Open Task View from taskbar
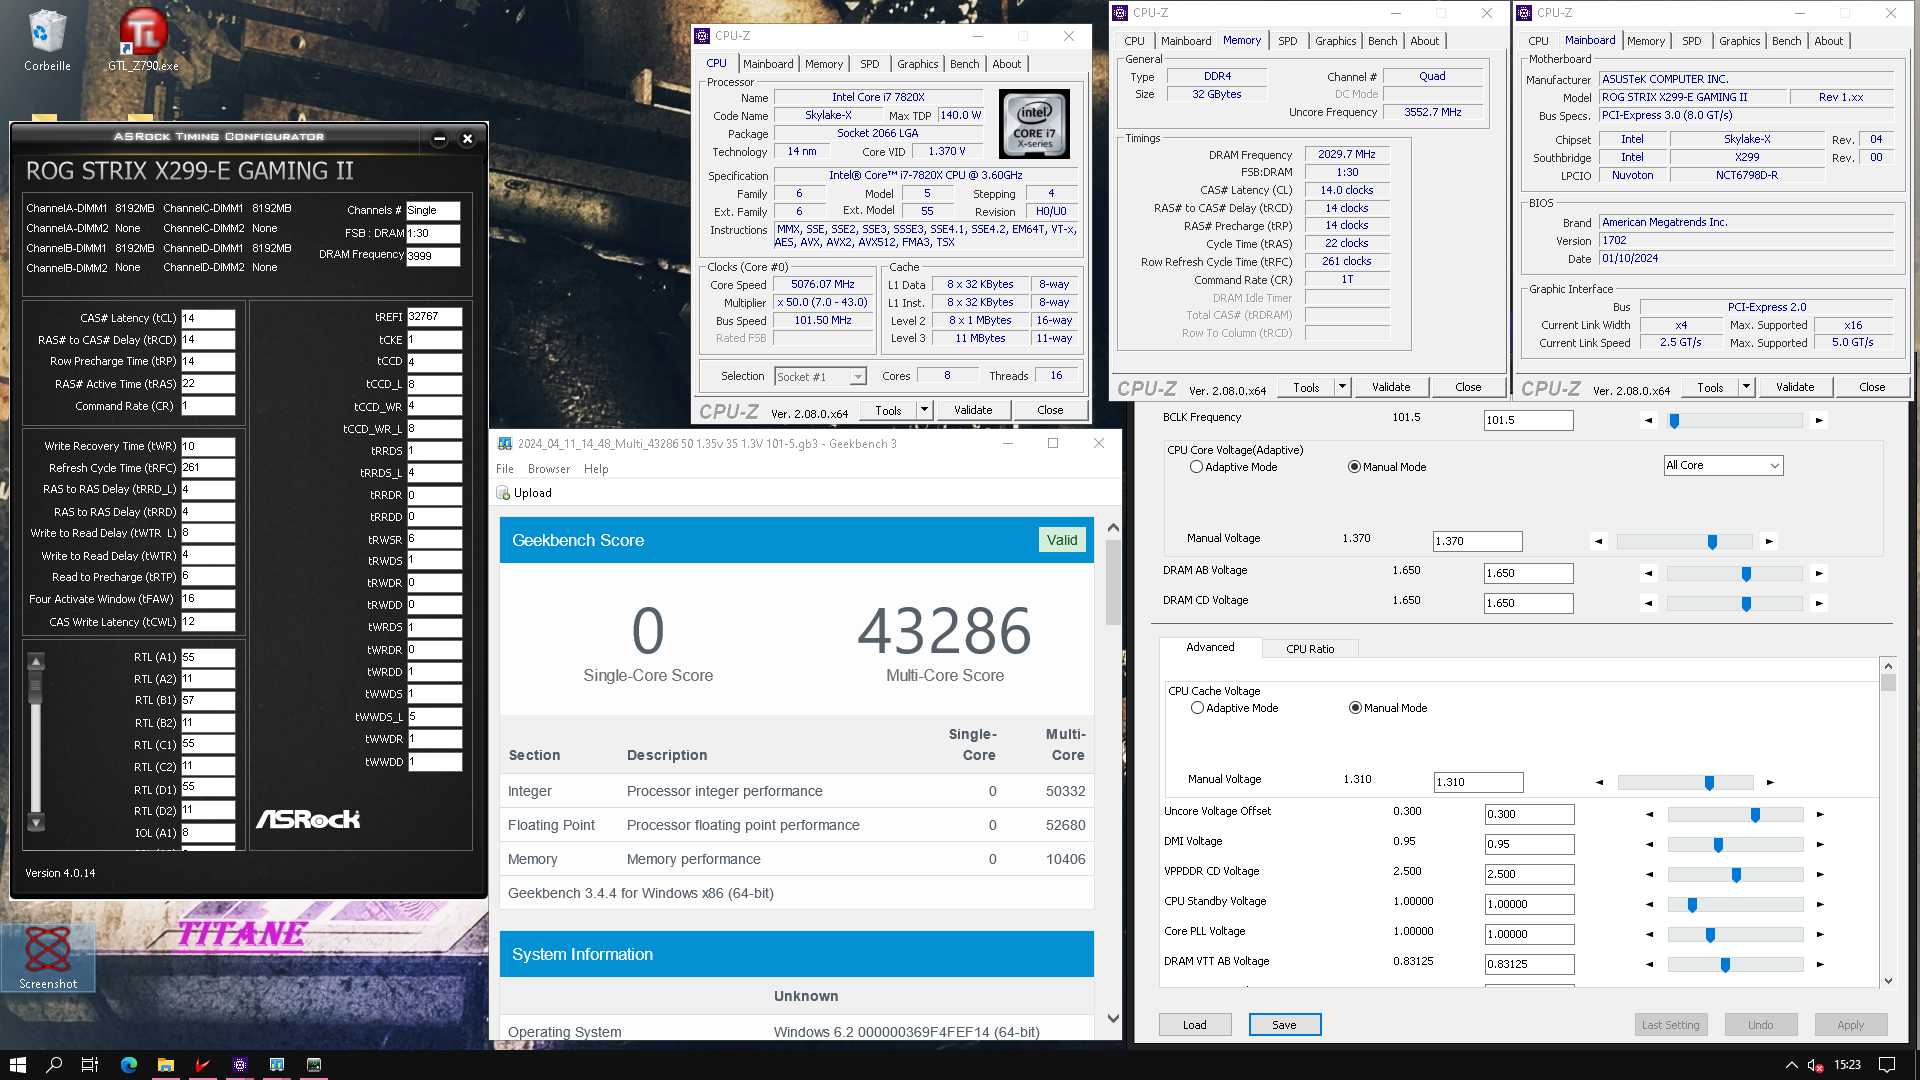This screenshot has height=1080, width=1920. pos(90,1065)
